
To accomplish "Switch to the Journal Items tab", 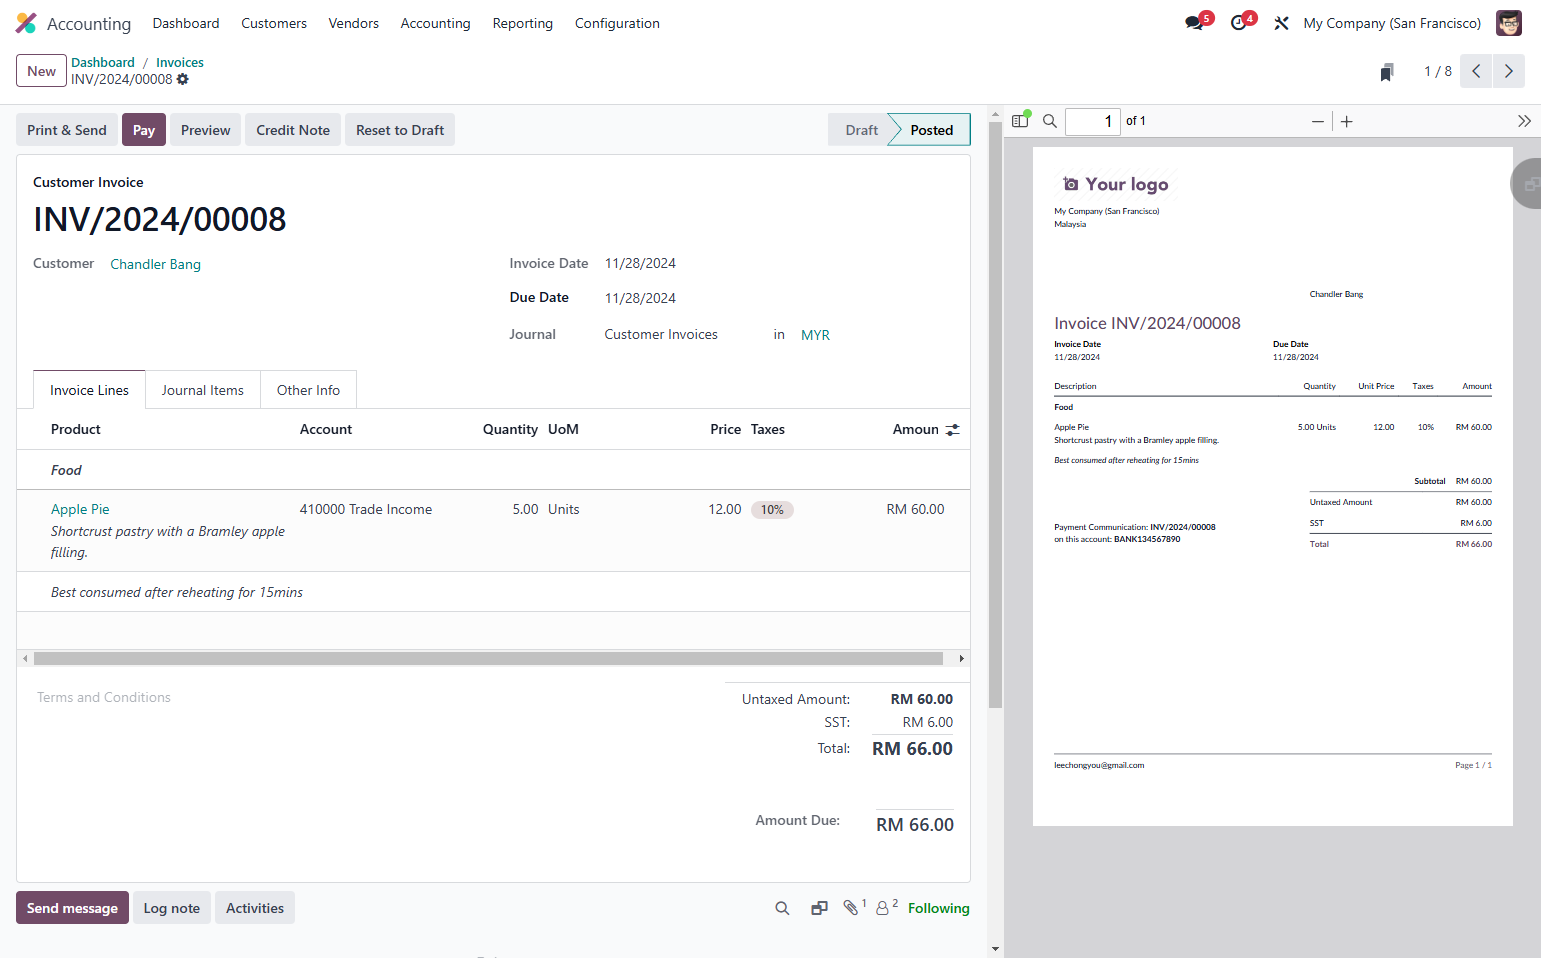I will click(203, 390).
